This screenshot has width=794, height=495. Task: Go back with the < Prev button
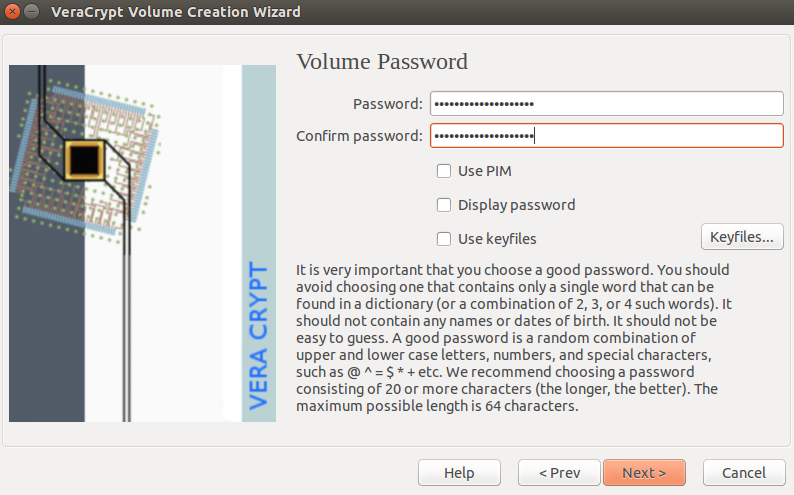pyautogui.click(x=559, y=473)
